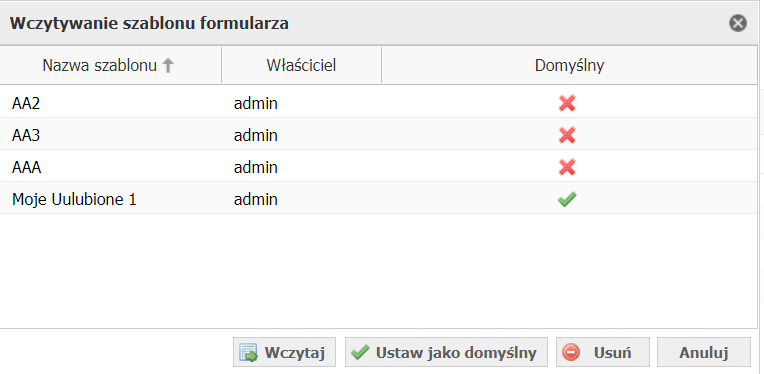Viewport: 764px width, 374px height.
Task: Click the red minus icon on Usuń
Action: (x=571, y=352)
